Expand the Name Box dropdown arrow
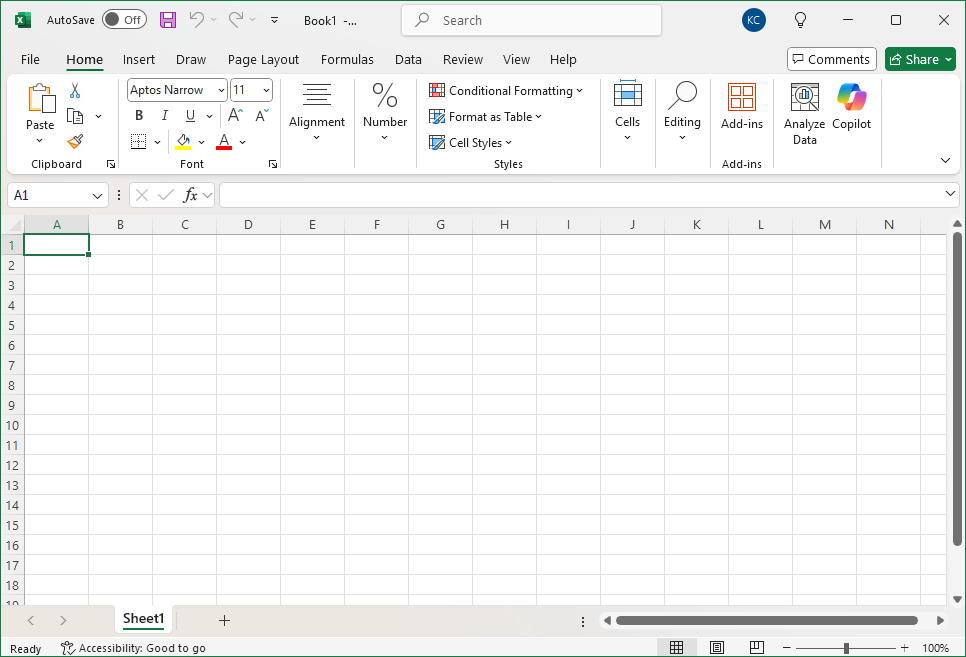Screen dimensions: 966x657 [98, 196]
